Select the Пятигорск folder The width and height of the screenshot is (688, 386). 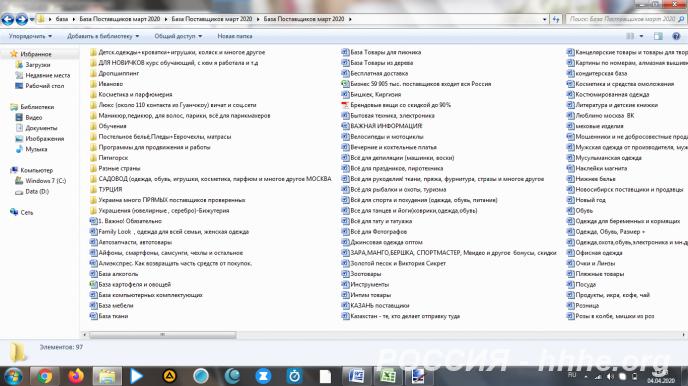113,158
